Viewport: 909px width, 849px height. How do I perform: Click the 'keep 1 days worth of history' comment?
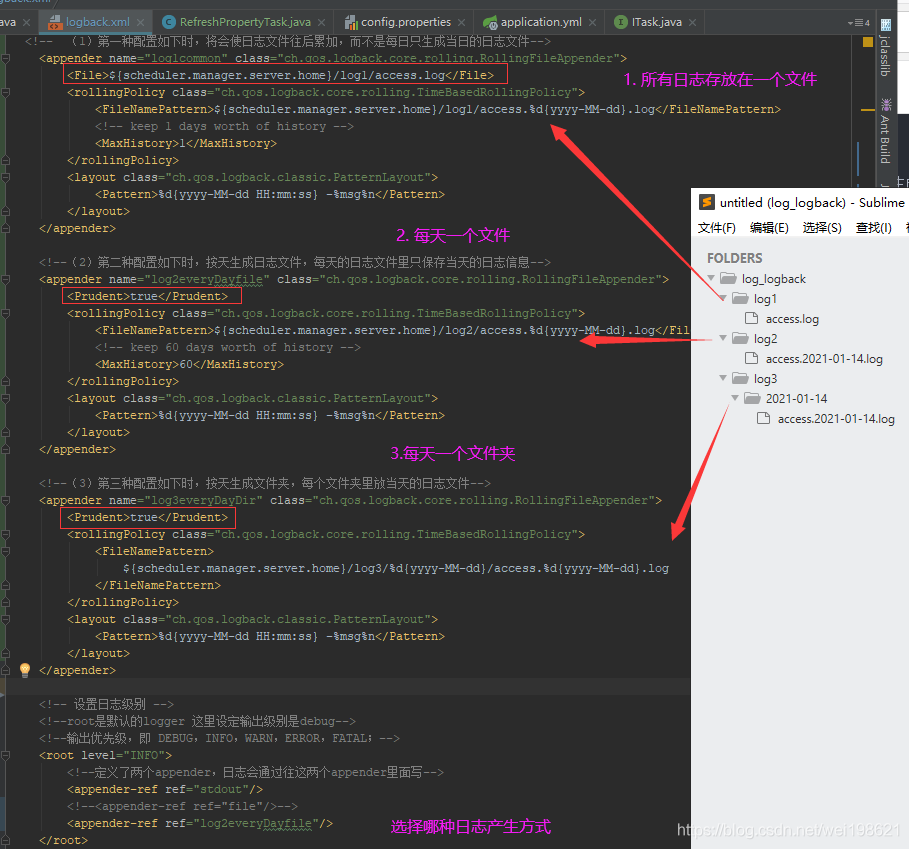coord(224,126)
